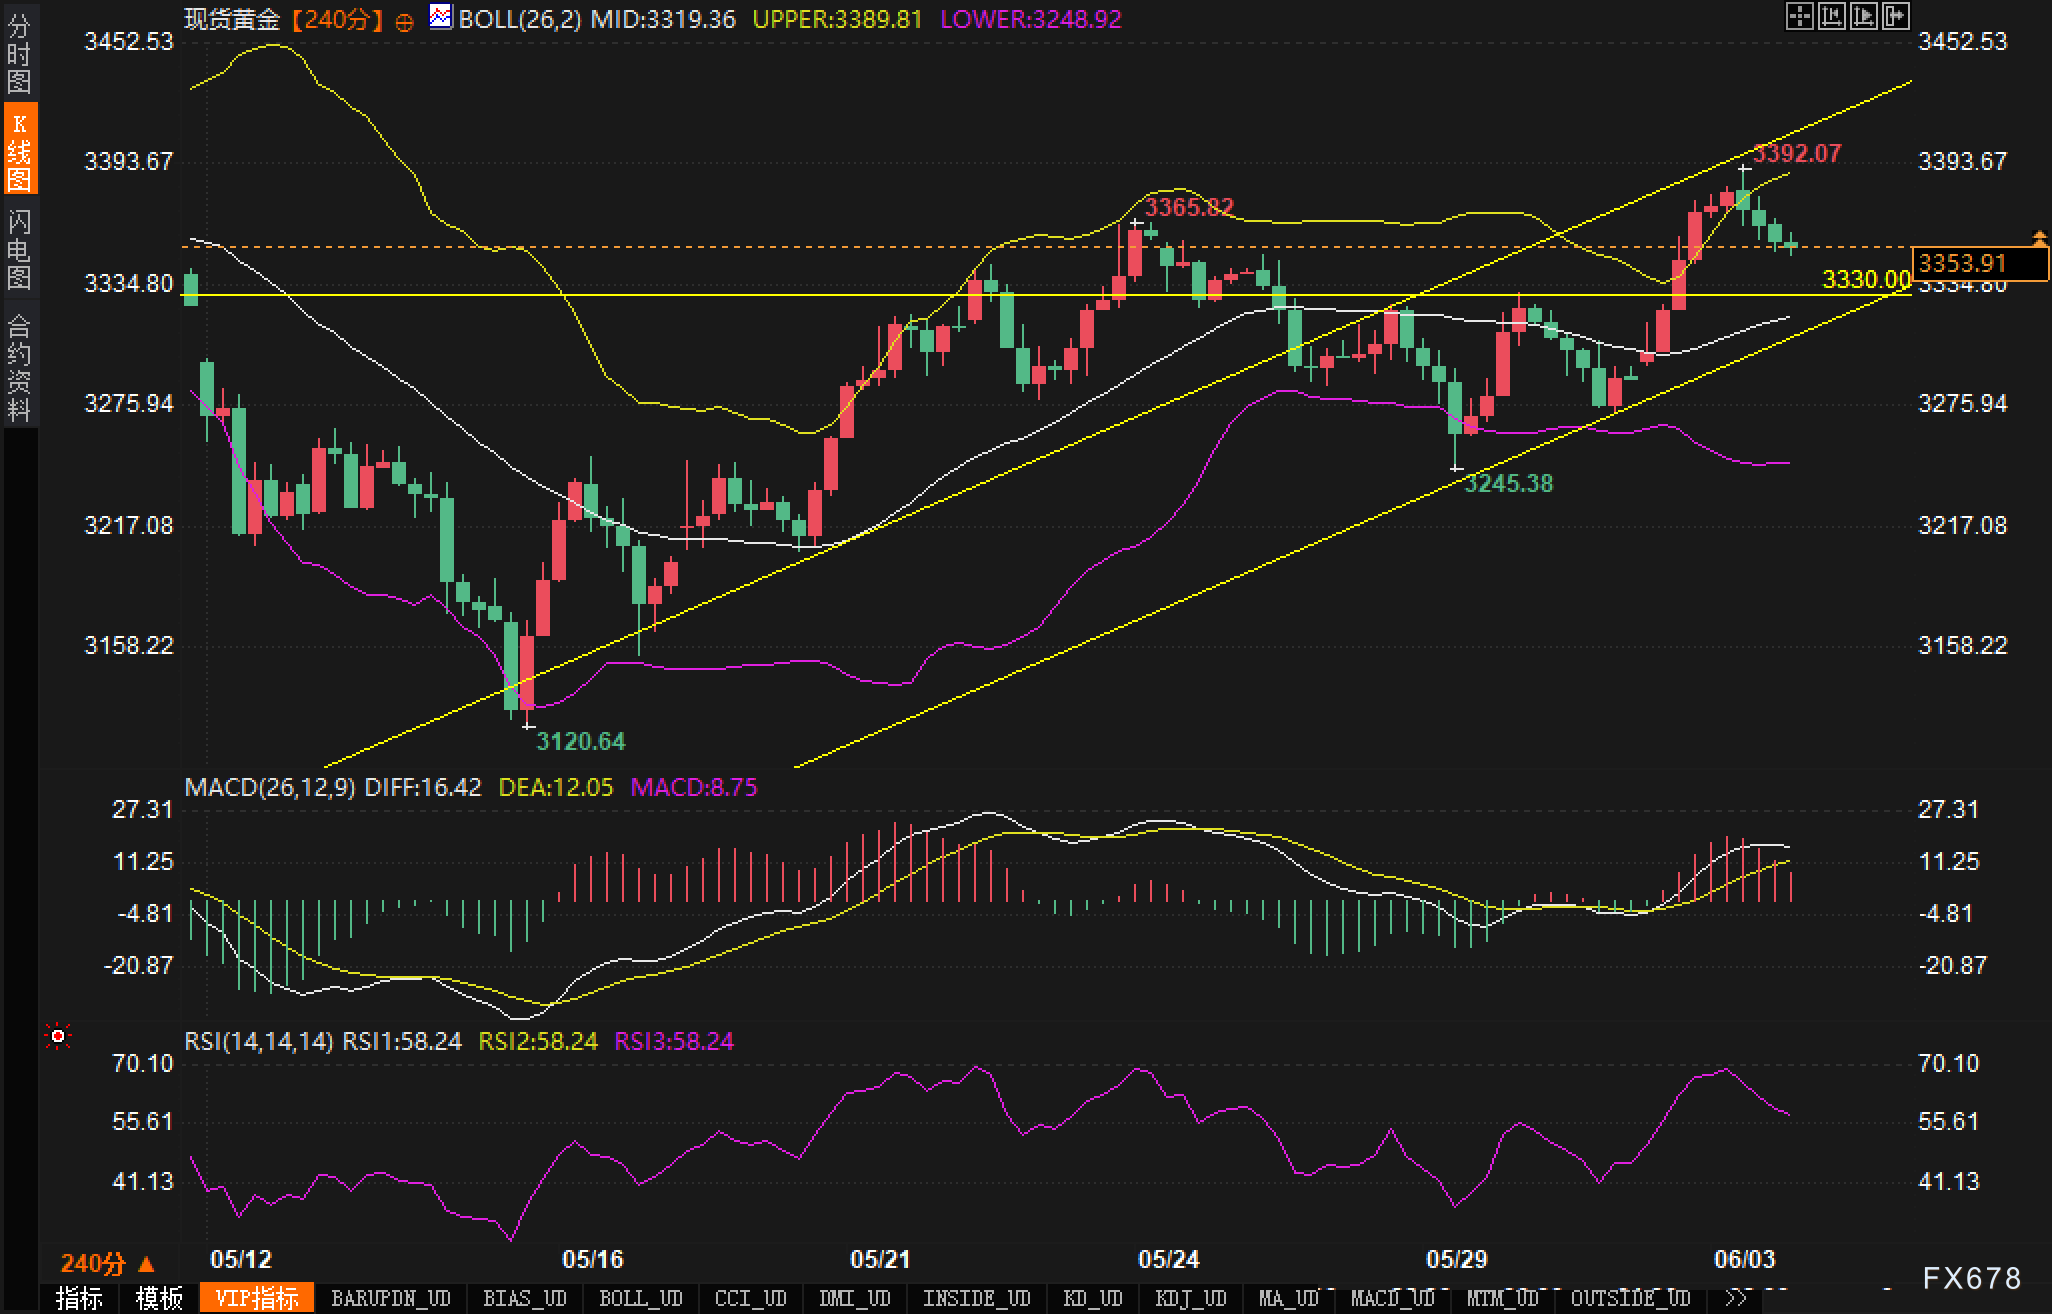Click the BOLL indicator chart icon
This screenshot has width=2052, height=1314.
click(x=440, y=17)
